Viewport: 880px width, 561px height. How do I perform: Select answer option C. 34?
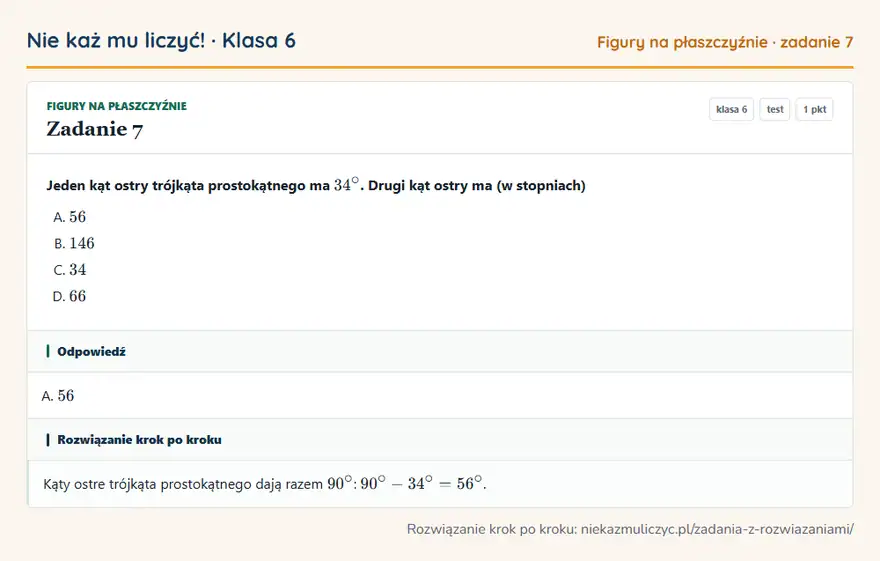tap(70, 269)
